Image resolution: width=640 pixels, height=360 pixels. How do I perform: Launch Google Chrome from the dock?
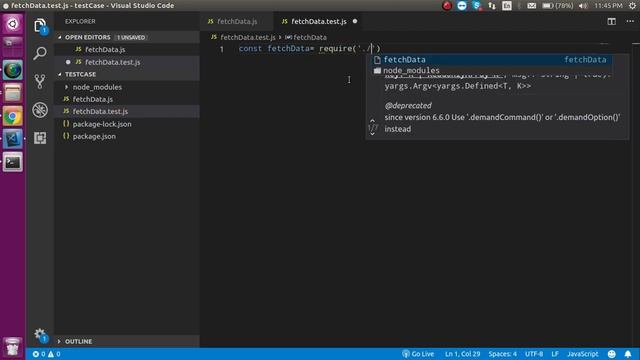pyautogui.click(x=13, y=117)
